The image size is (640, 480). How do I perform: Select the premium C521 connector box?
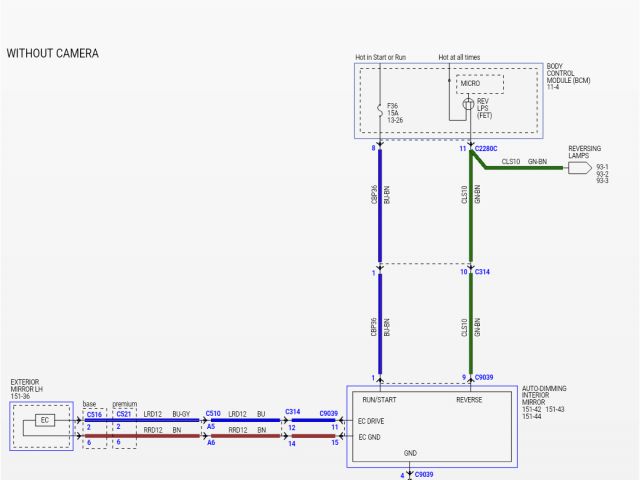(x=124, y=428)
